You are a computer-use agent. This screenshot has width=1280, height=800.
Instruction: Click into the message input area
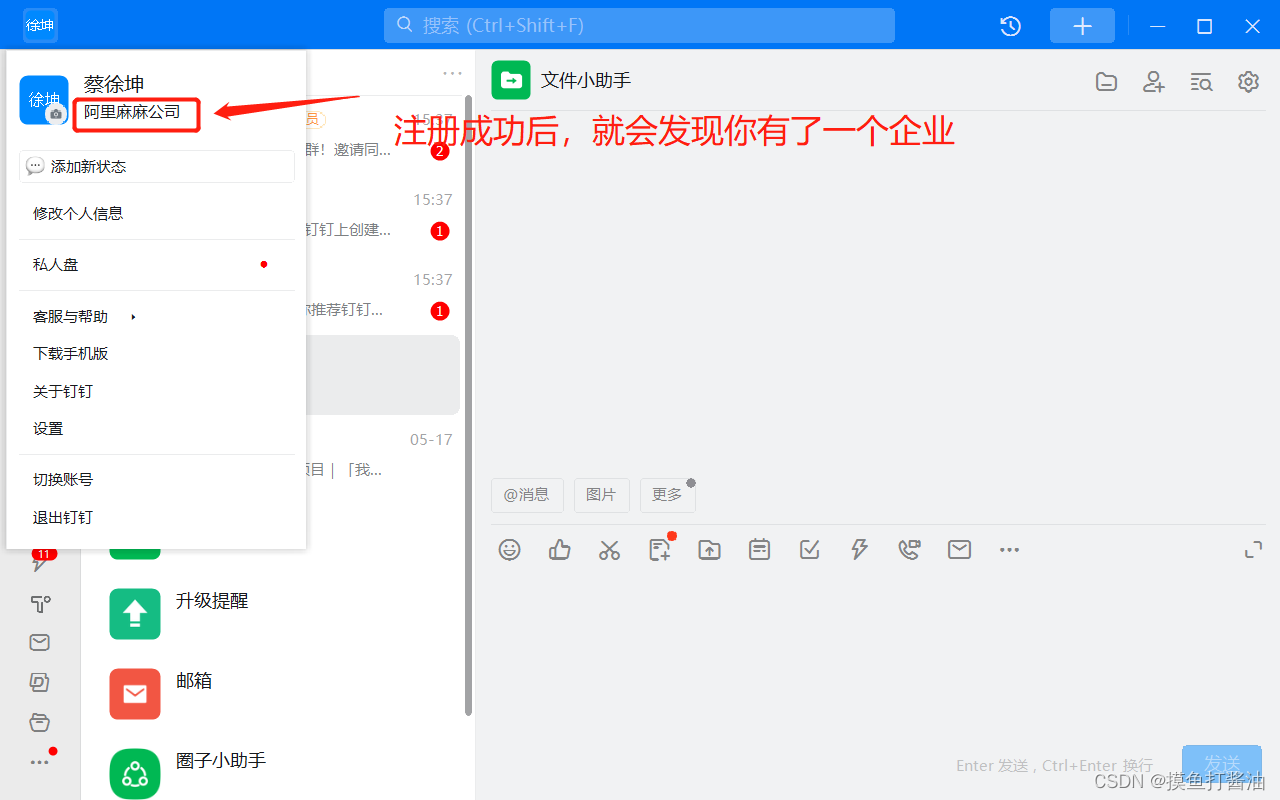click(x=877, y=655)
